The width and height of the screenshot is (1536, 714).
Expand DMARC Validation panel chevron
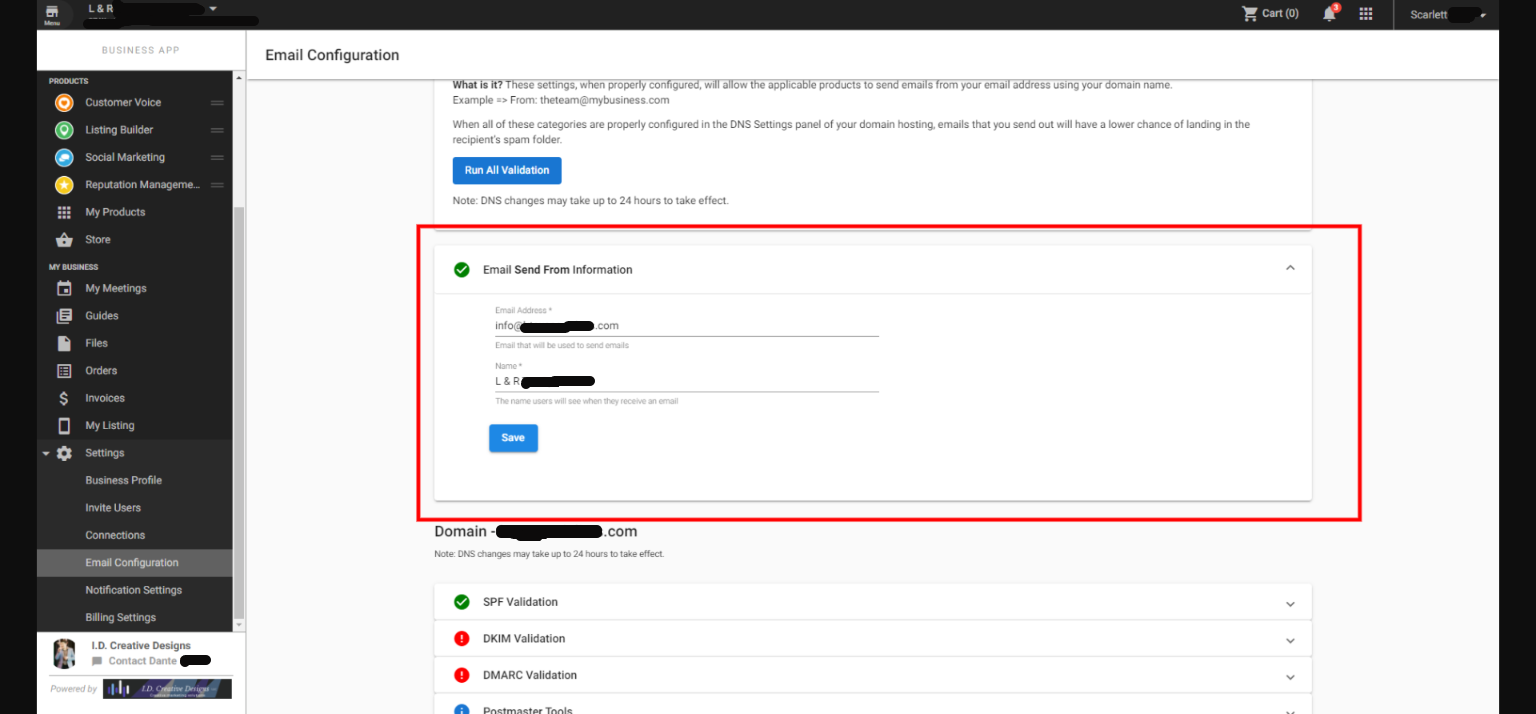[1290, 677]
